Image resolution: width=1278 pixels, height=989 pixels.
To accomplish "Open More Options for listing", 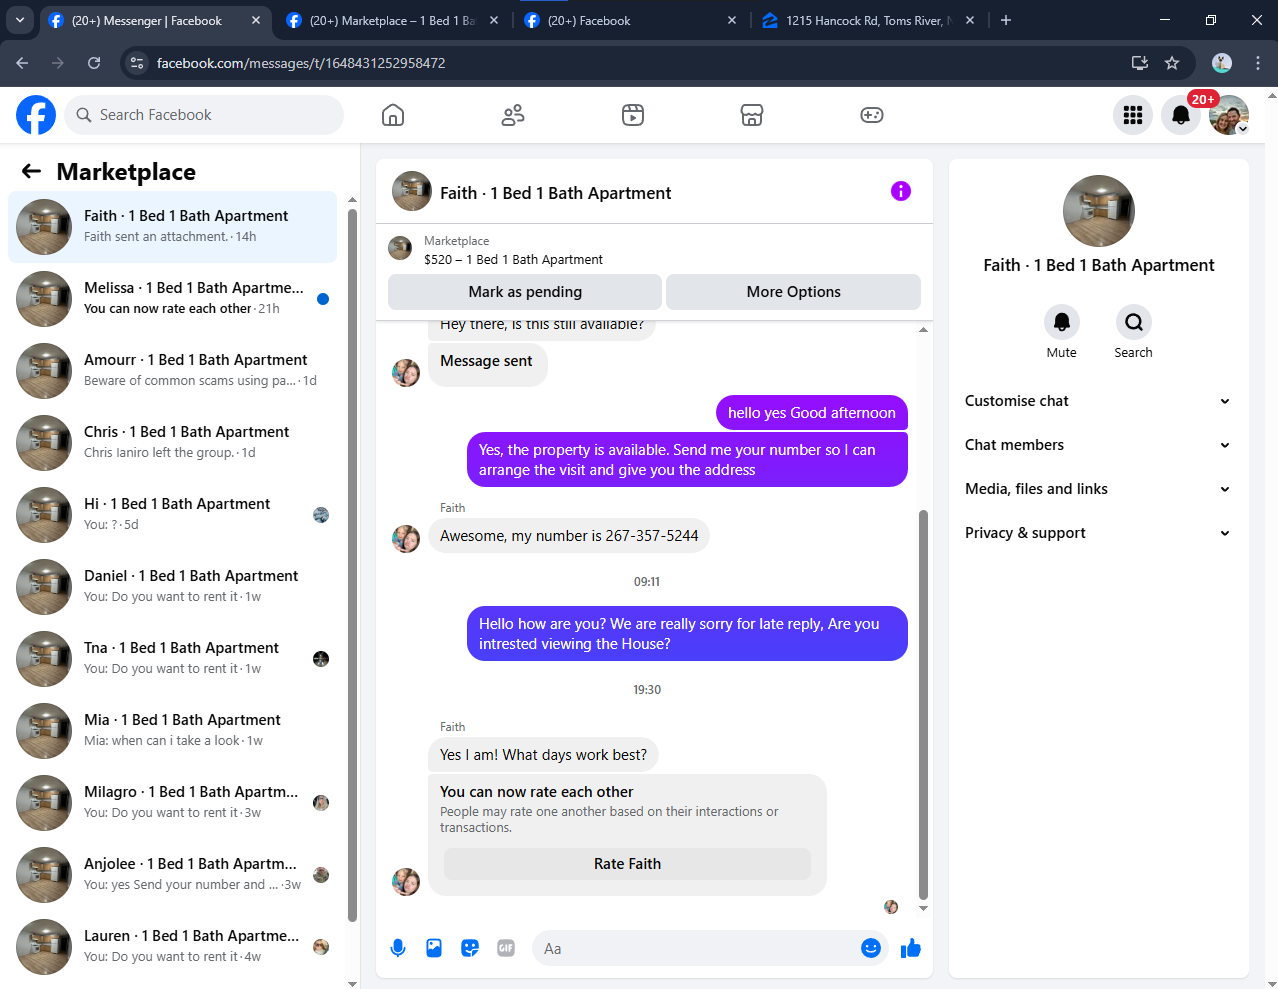I will point(793,292).
